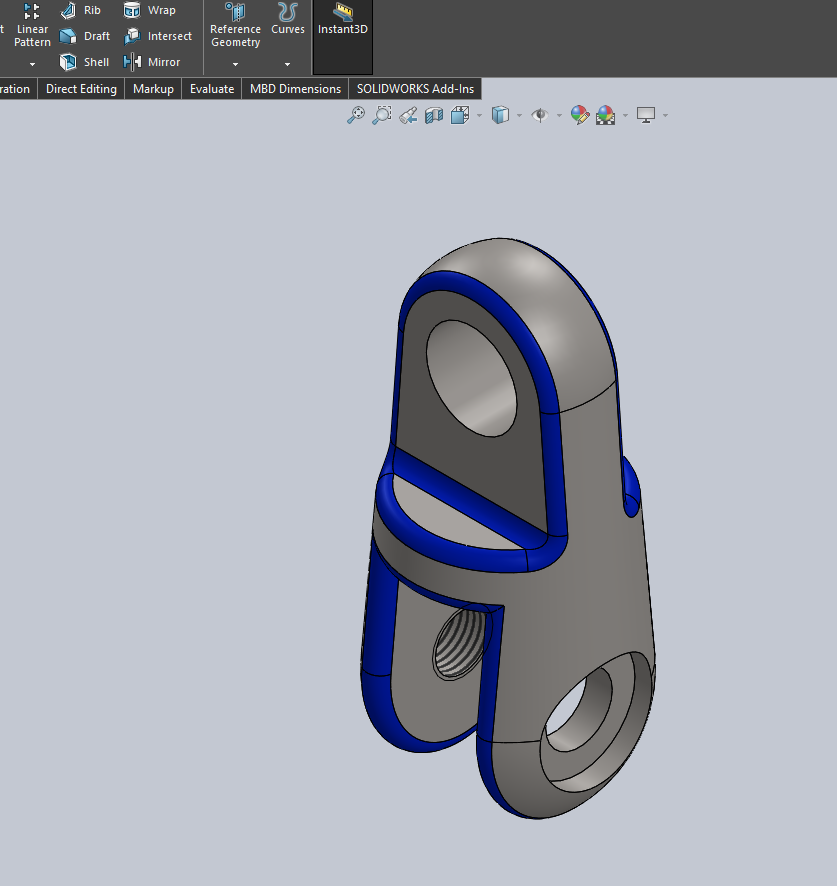
Task: Select the Shell tool
Action: pos(85,62)
